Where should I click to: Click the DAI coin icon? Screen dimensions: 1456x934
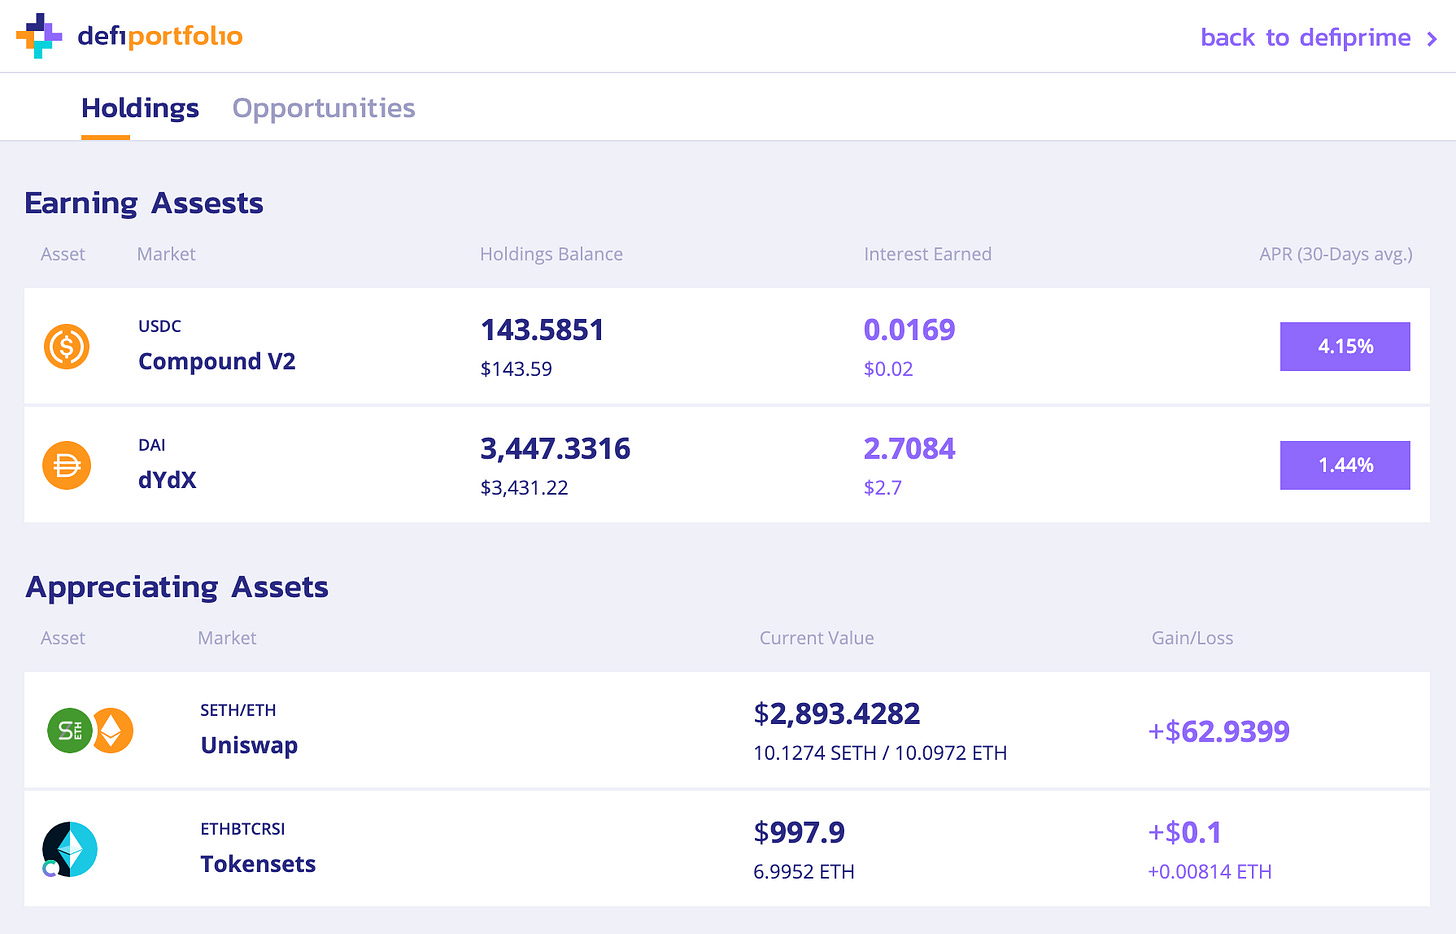[x=67, y=466]
